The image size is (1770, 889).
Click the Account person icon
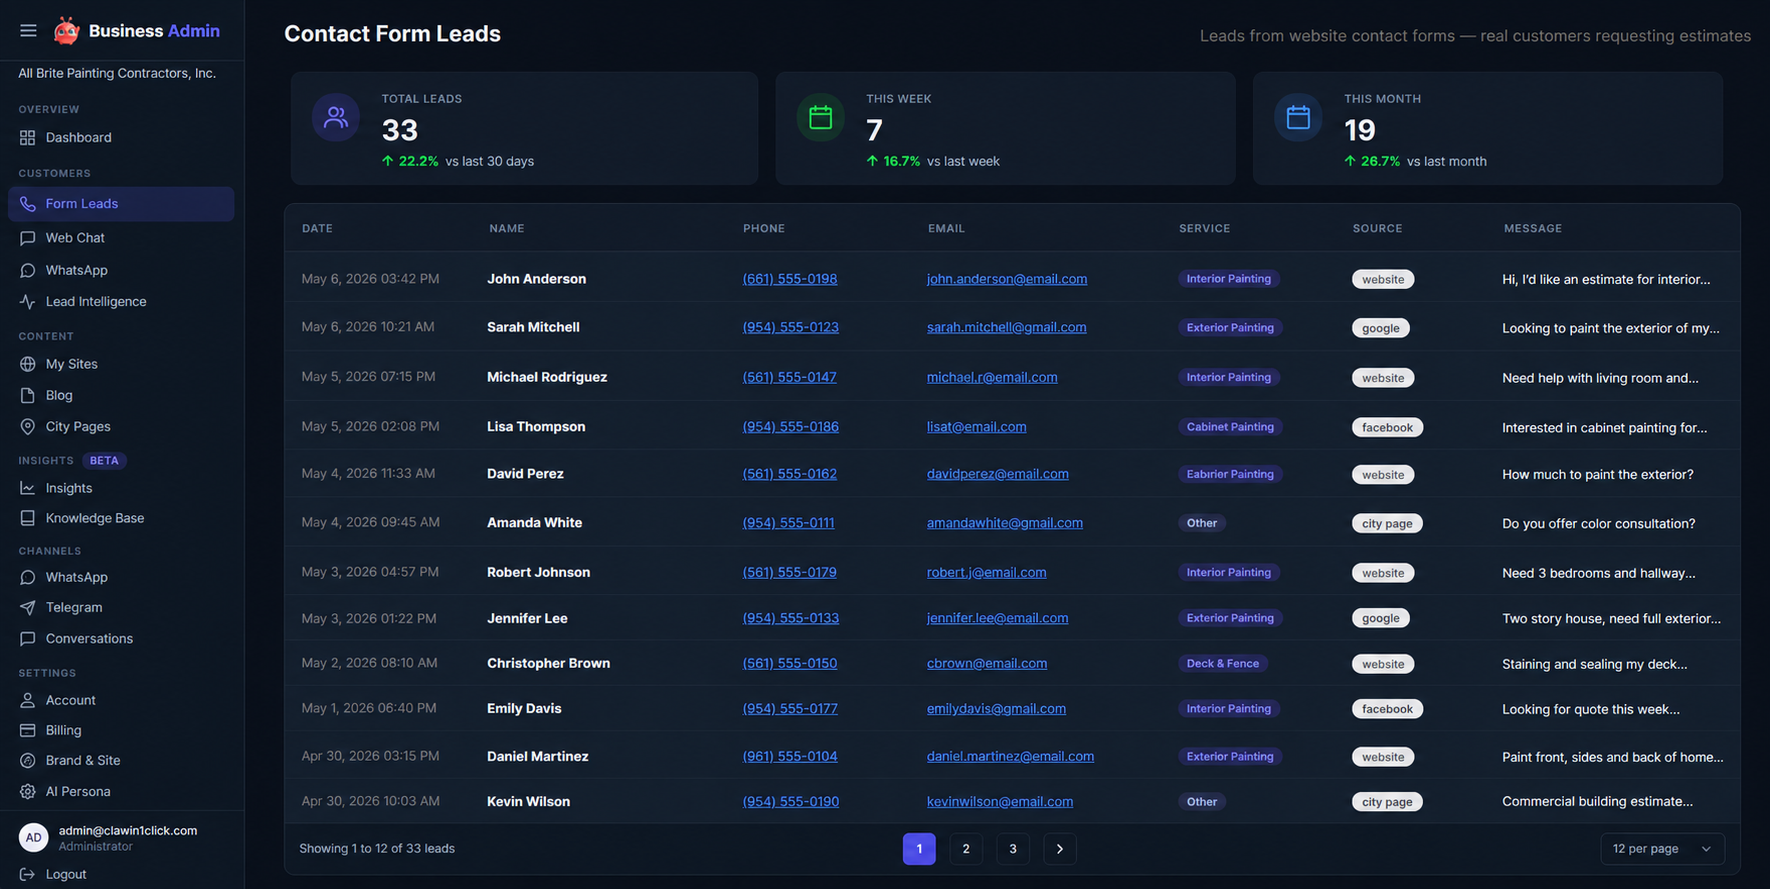pos(27,701)
